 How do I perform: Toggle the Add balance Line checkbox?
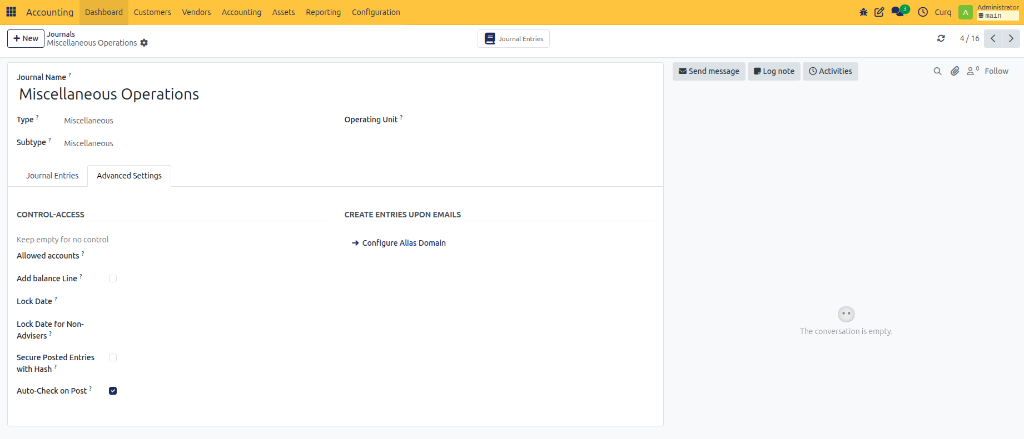click(113, 278)
